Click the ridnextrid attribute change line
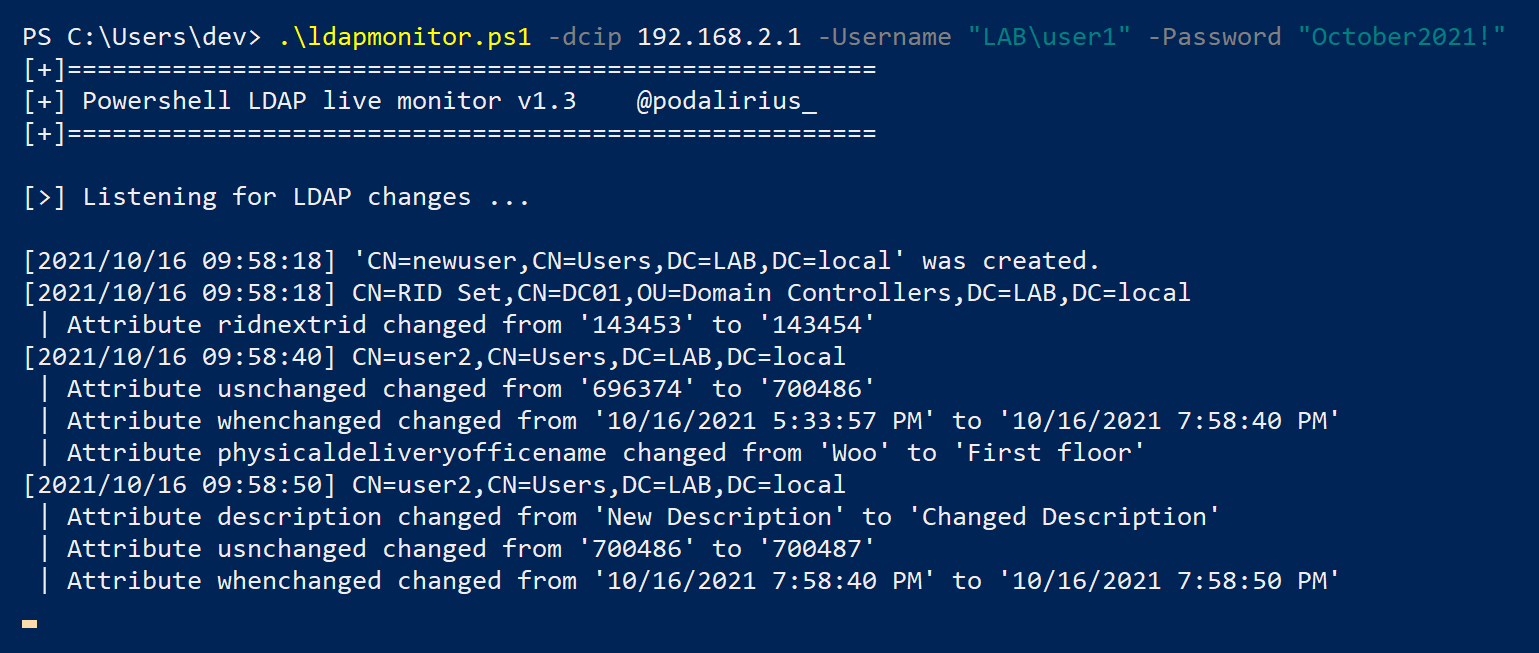 coord(472,325)
